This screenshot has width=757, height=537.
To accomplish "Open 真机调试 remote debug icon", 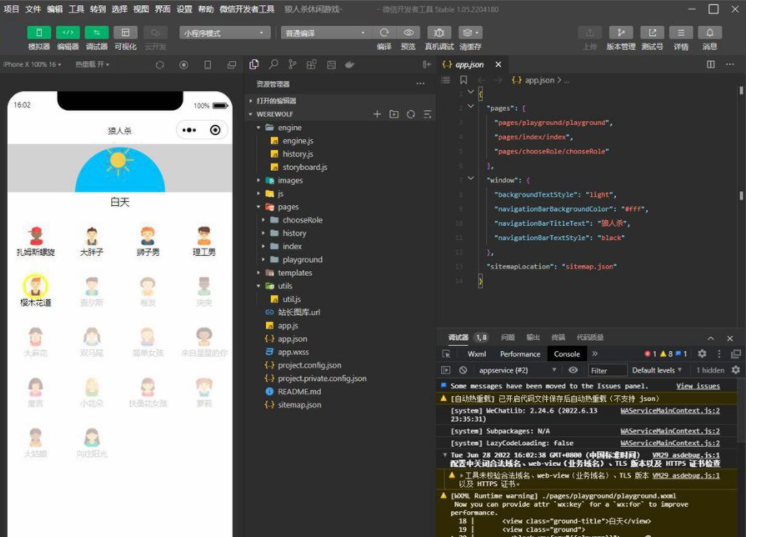I will click(439, 32).
